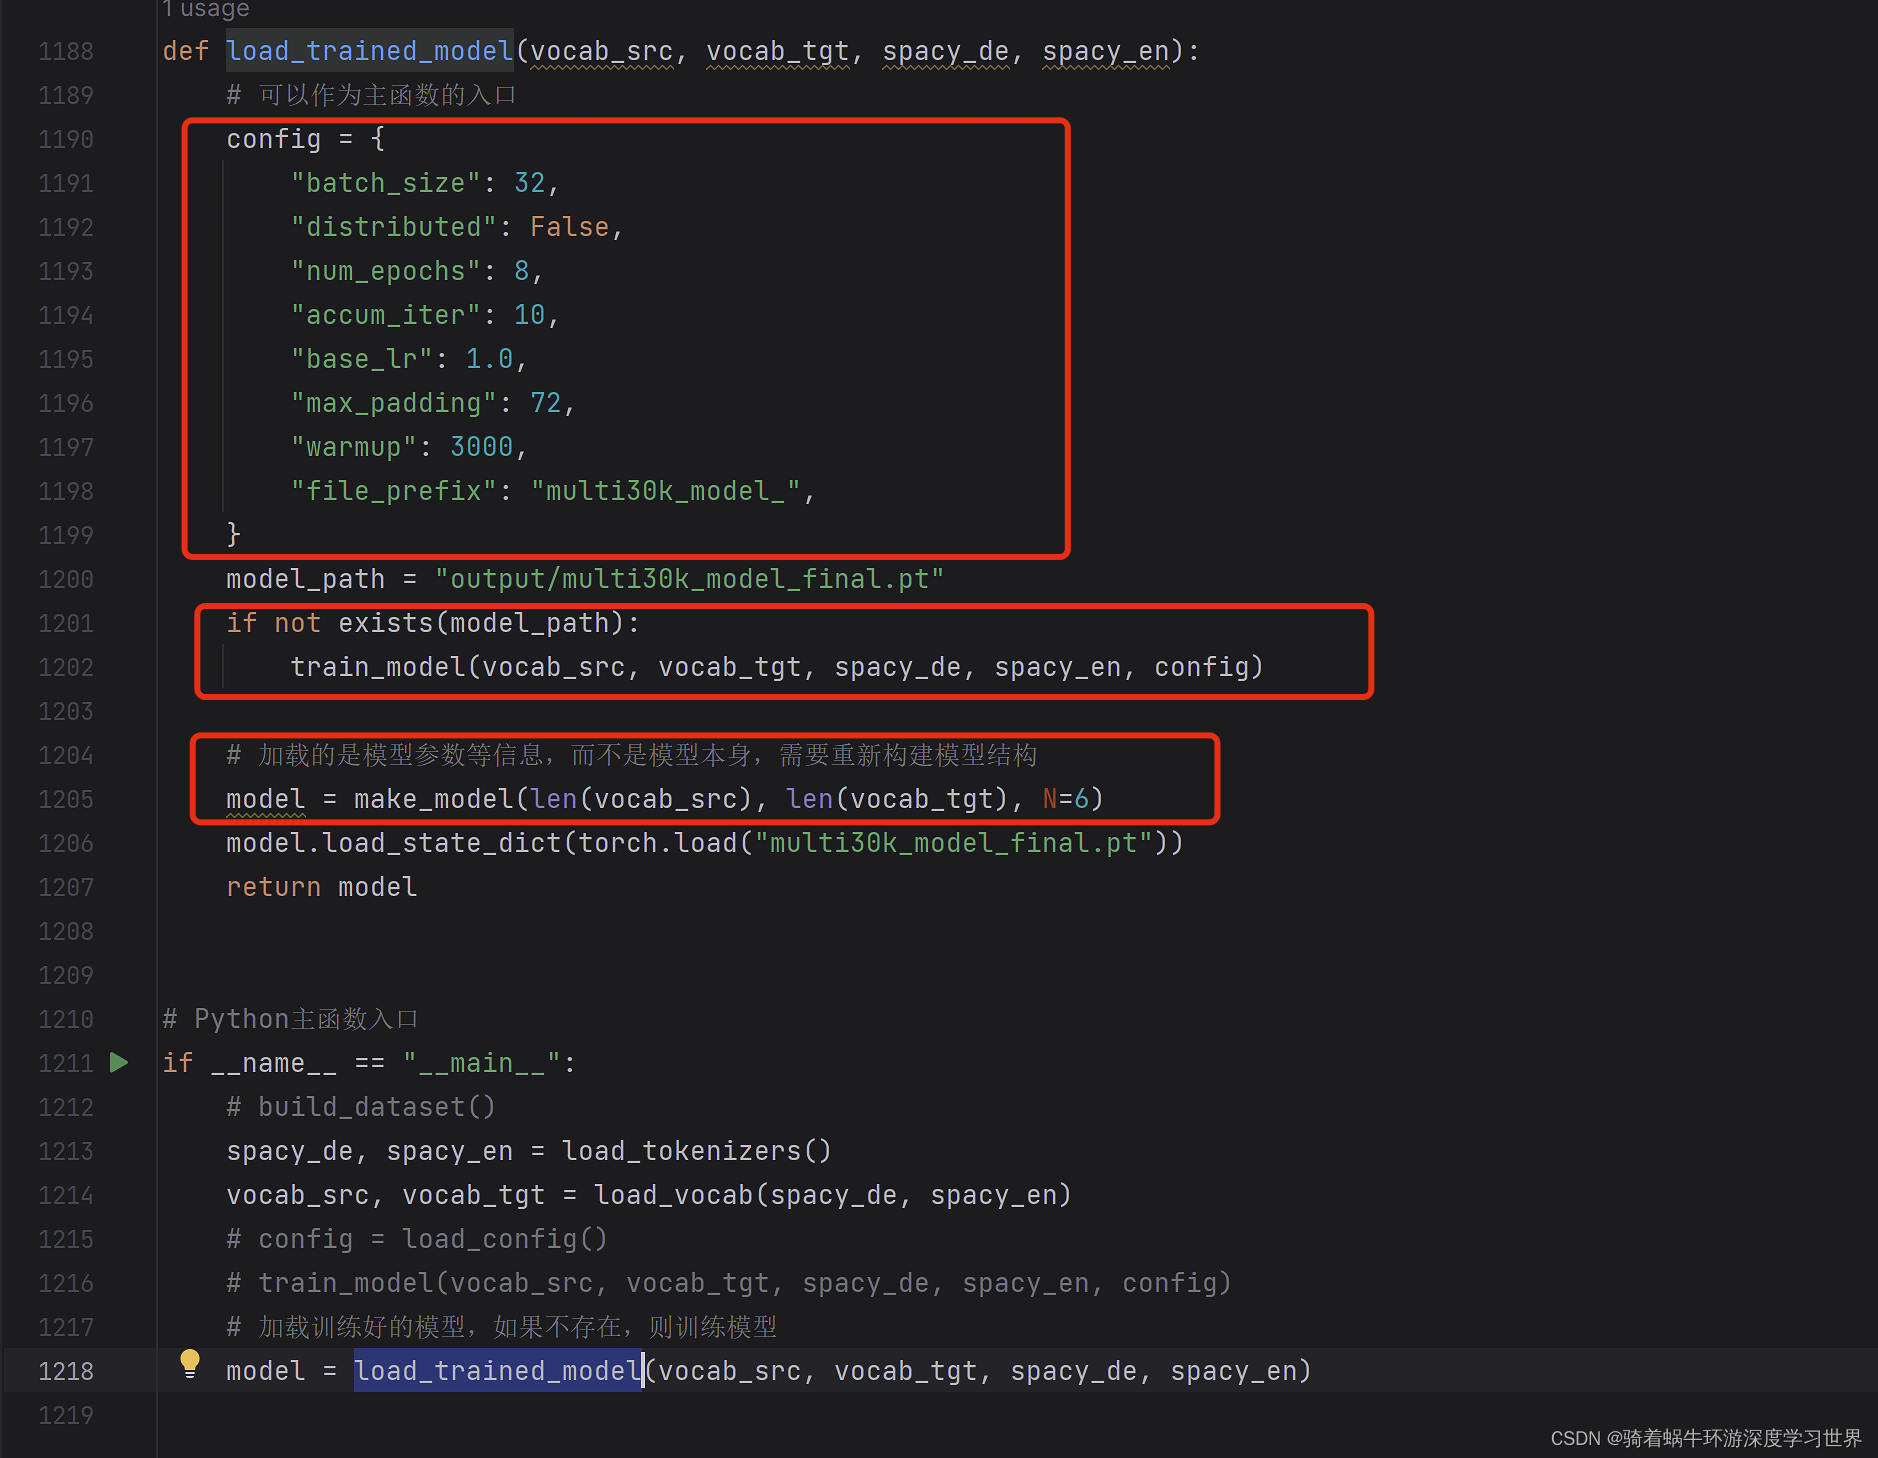Click the "__main__" string
Screen dimensions: 1878x1458
[481, 1063]
